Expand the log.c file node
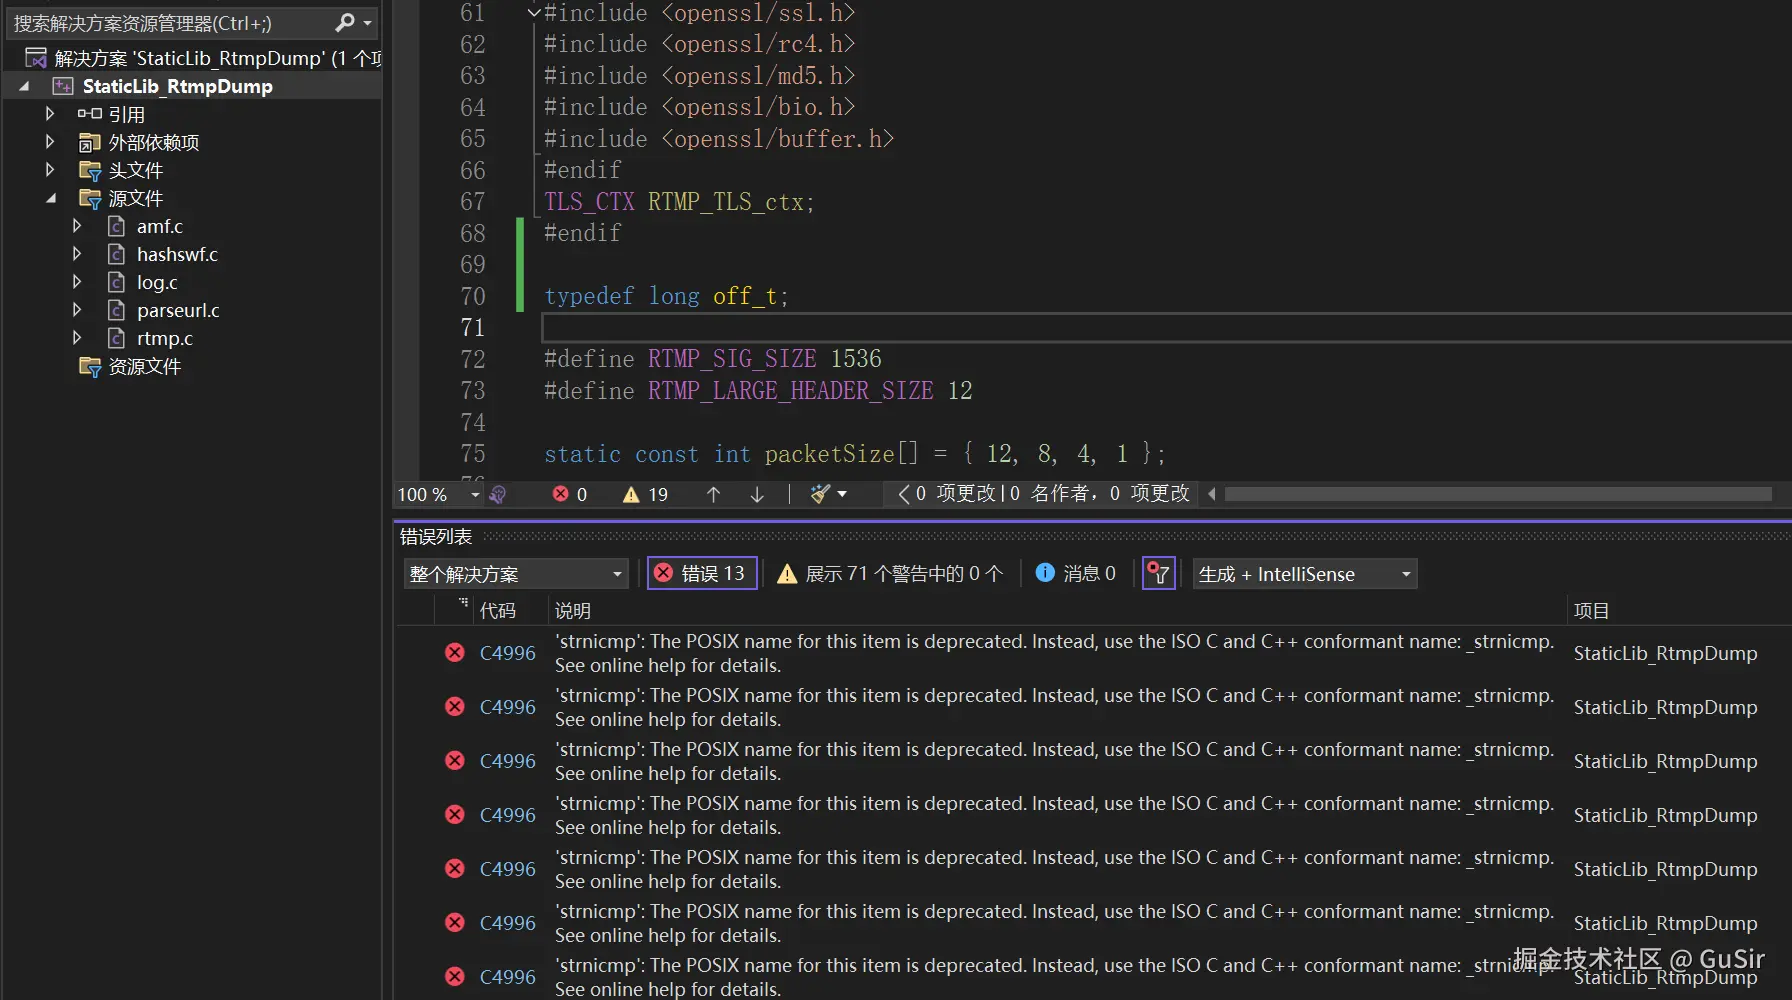Viewport: 1792px width, 1000px height. (77, 282)
